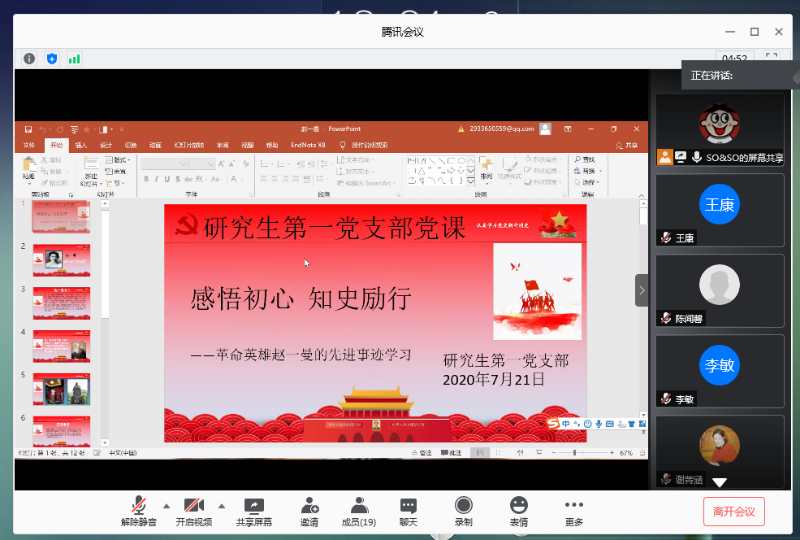Expand video options arrow beside 开启视频
Screen dimensions: 800x540
coord(221,505)
